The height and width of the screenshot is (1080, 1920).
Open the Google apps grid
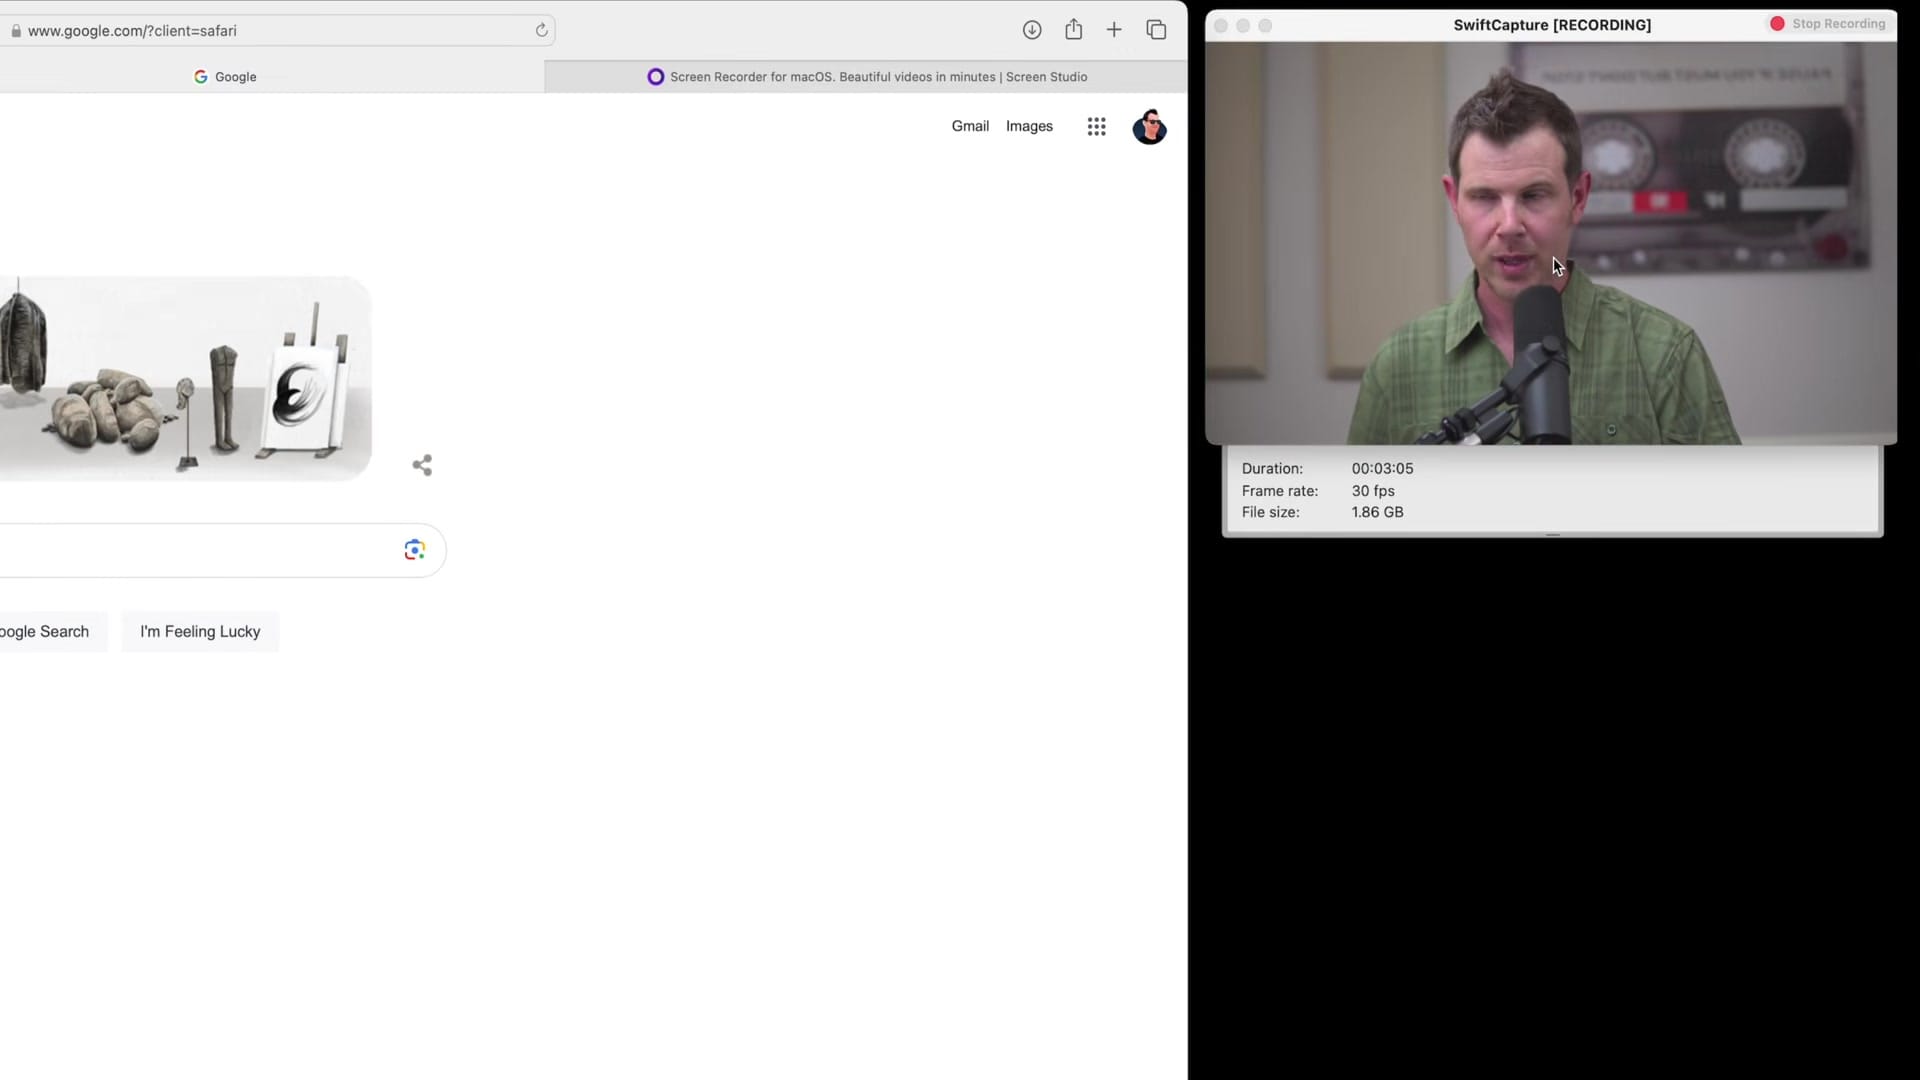tap(1096, 127)
